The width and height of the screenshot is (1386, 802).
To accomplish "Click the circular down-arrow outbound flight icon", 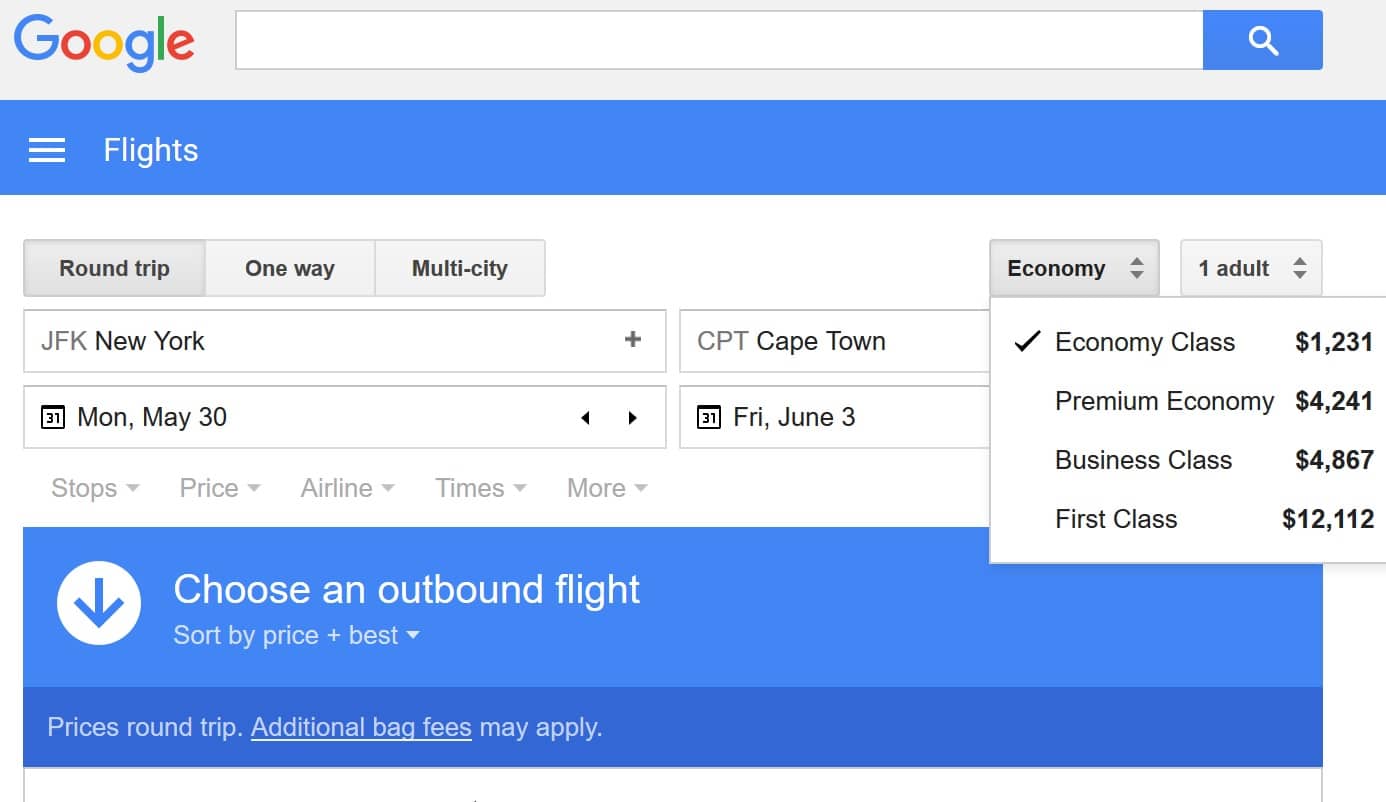I will [99, 603].
